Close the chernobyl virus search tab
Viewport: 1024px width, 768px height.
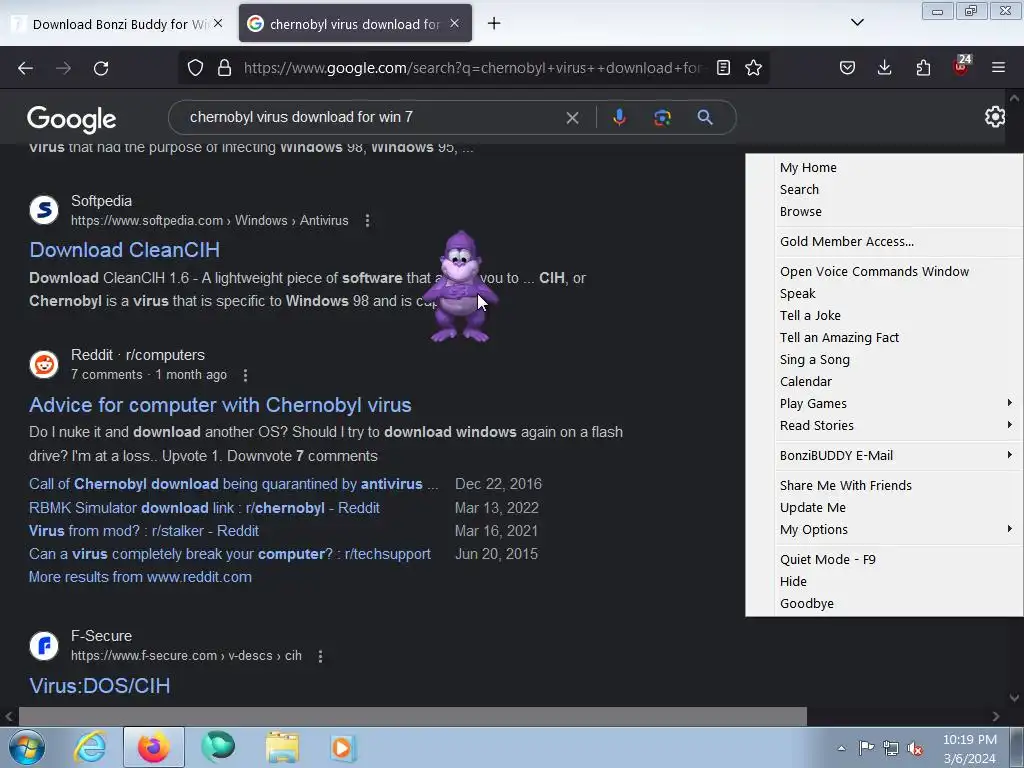[455, 24]
